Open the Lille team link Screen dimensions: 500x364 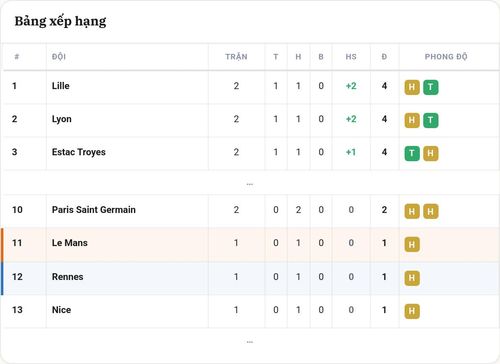61,86
